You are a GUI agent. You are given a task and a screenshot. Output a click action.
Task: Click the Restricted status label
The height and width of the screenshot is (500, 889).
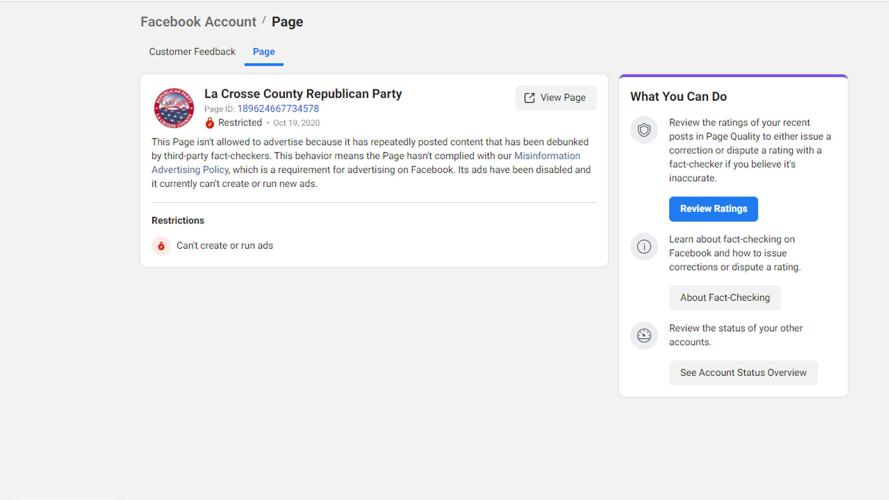pyautogui.click(x=240, y=122)
